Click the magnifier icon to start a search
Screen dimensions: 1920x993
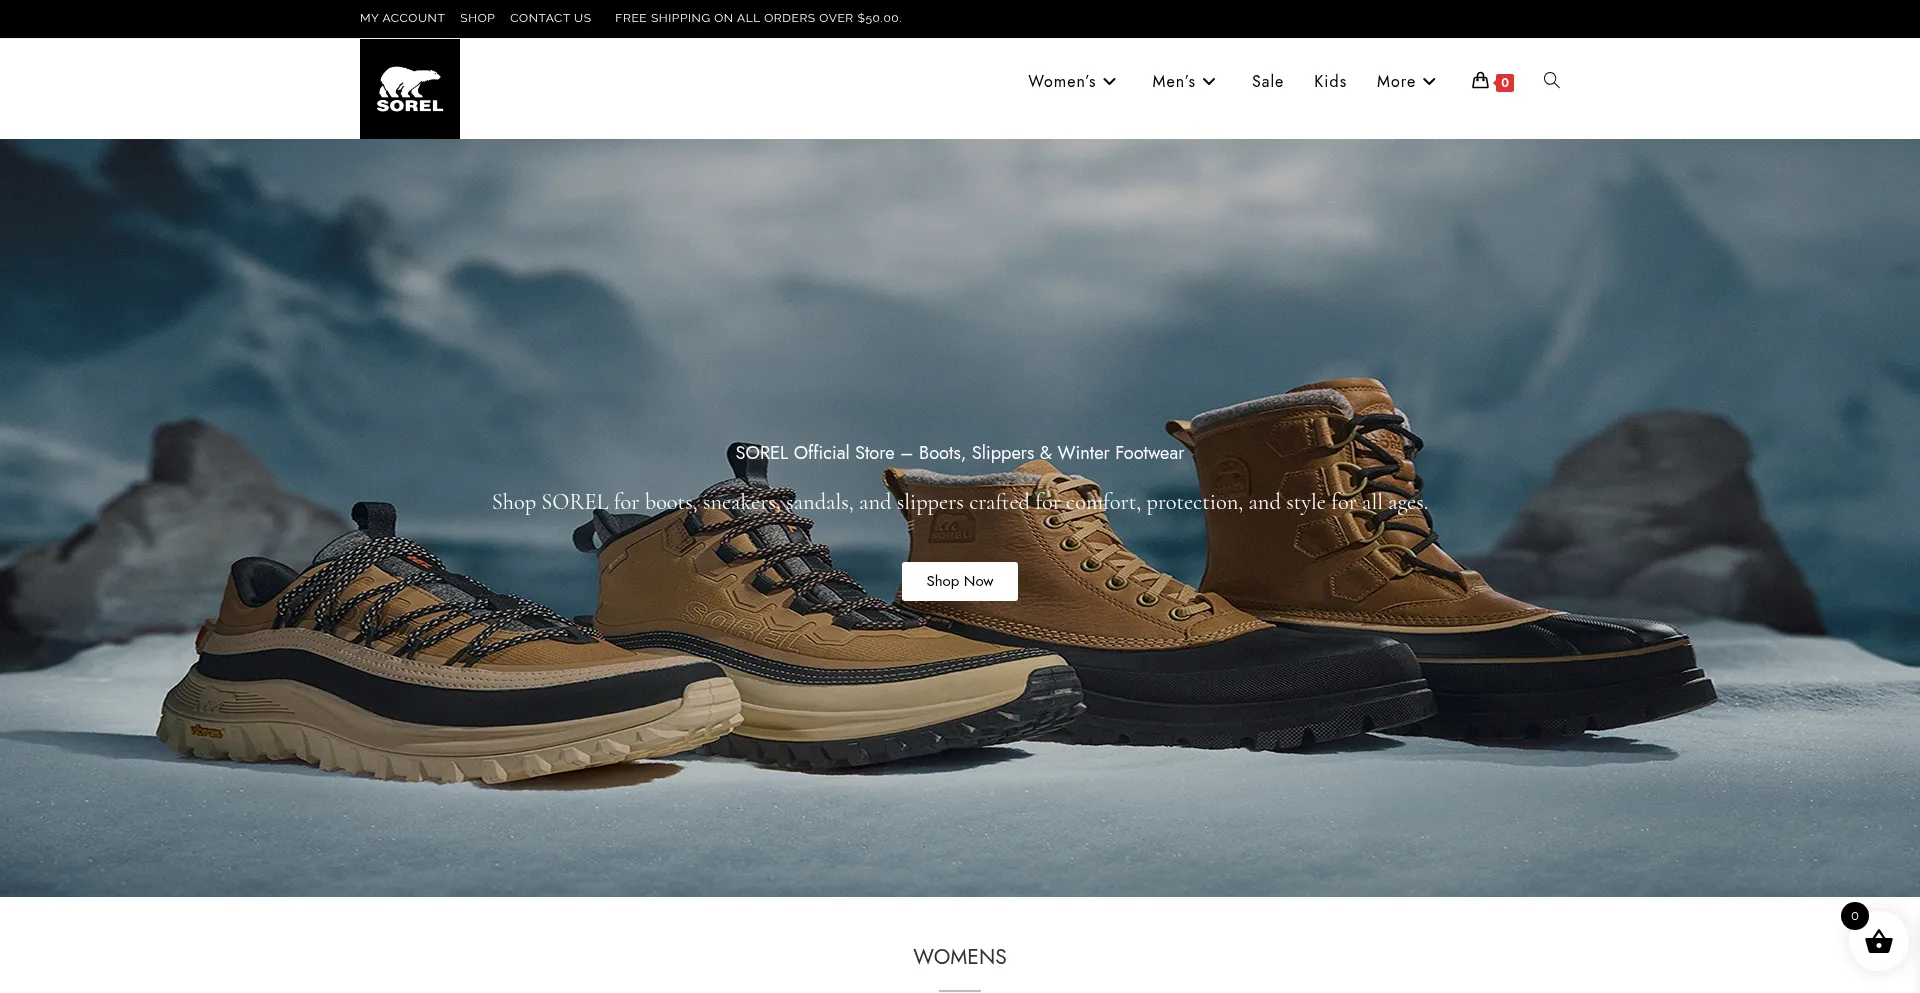click(1551, 80)
